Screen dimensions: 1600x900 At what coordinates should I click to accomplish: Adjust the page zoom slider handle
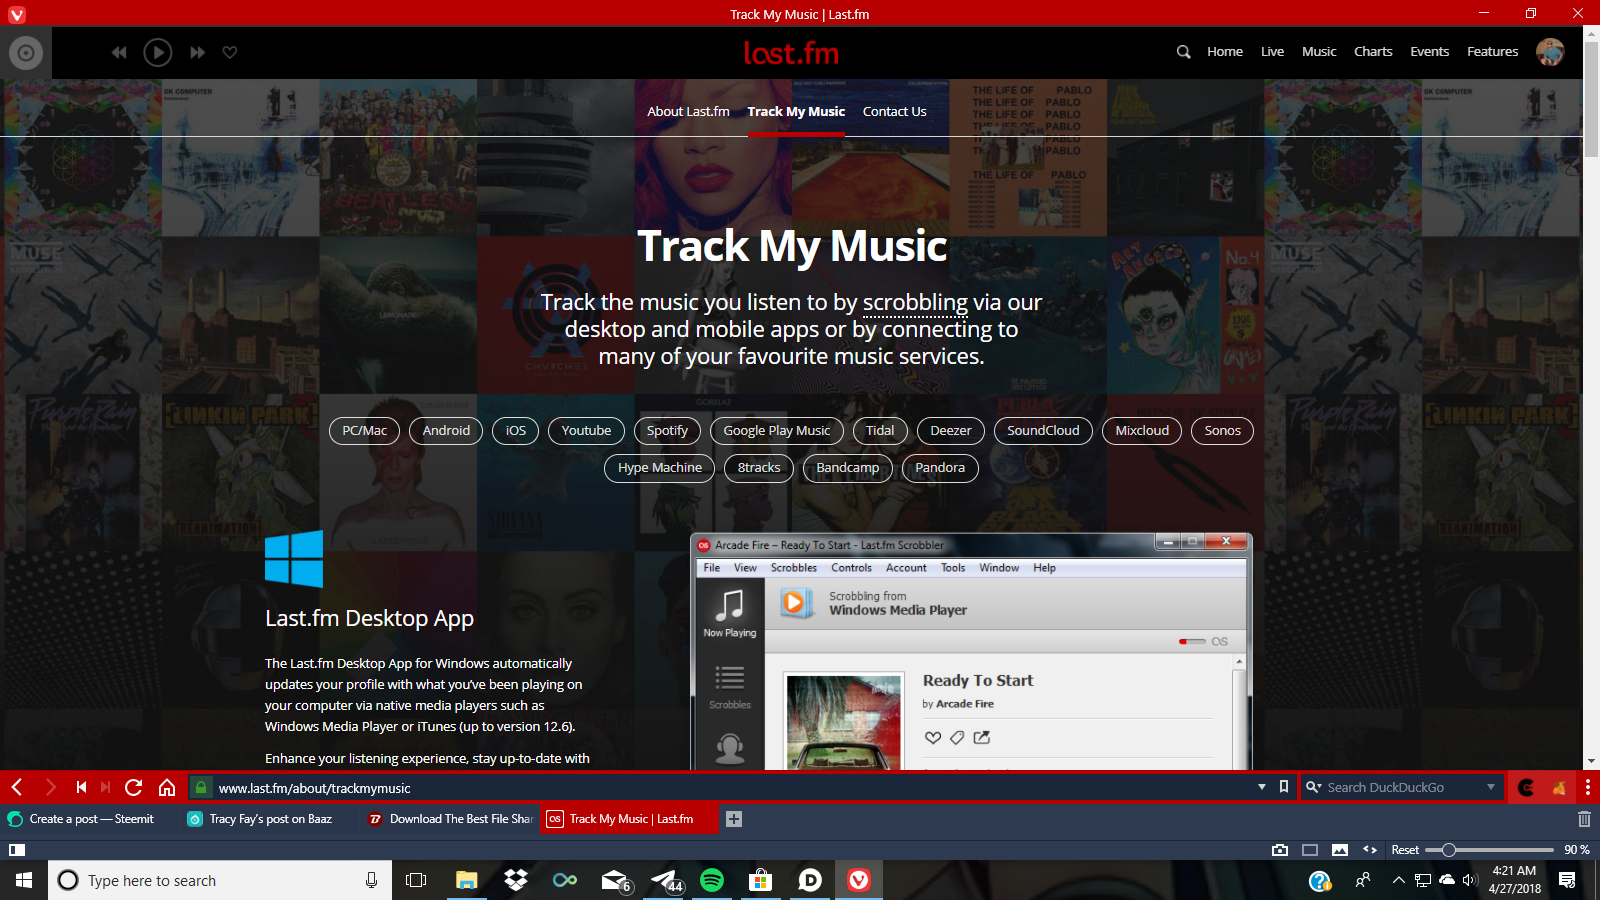click(x=1448, y=850)
